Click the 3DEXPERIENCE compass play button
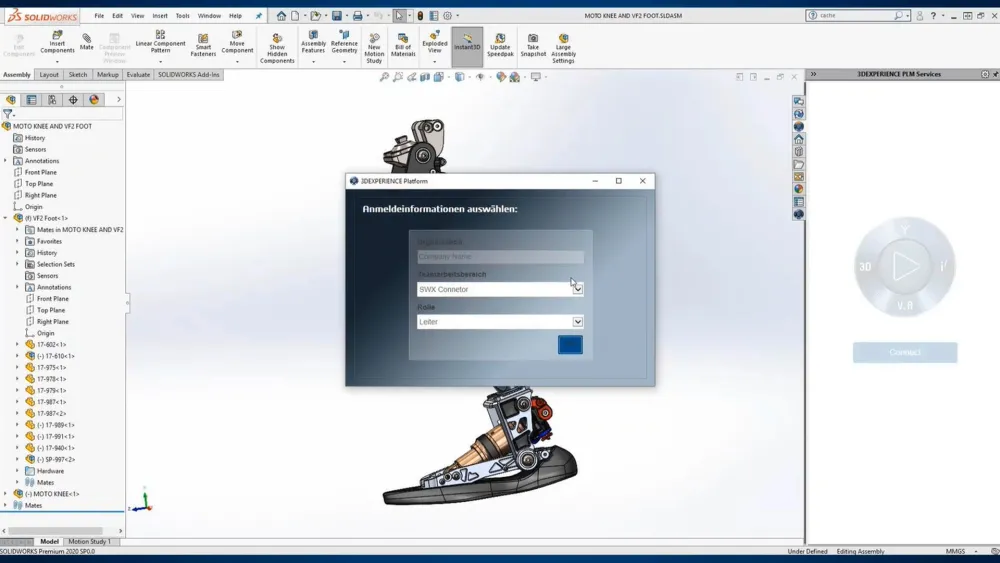 pos(905,267)
